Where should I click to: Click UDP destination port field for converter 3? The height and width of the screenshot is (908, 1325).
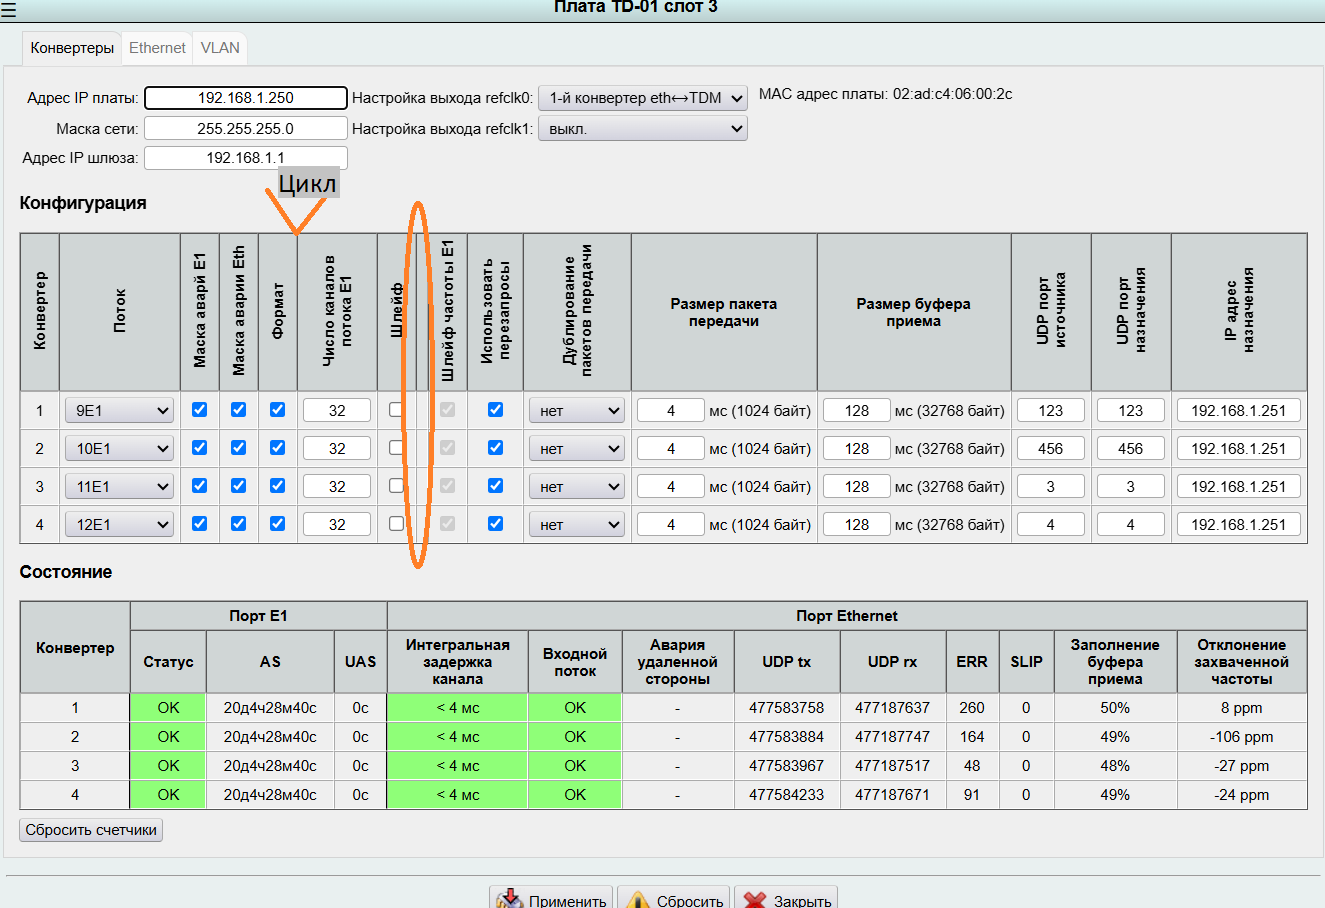point(1131,487)
